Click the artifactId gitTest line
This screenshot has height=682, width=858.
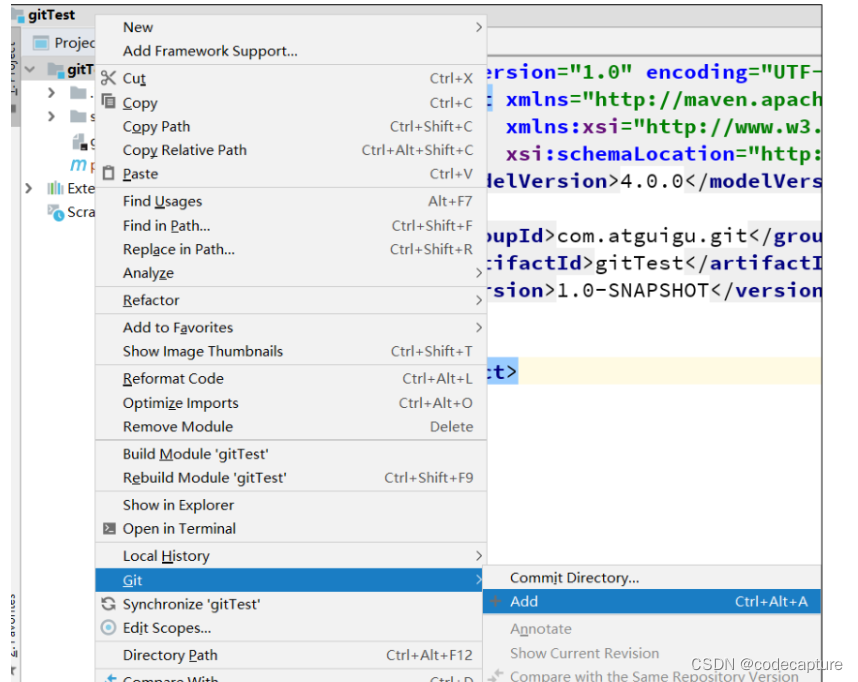(x=654, y=263)
